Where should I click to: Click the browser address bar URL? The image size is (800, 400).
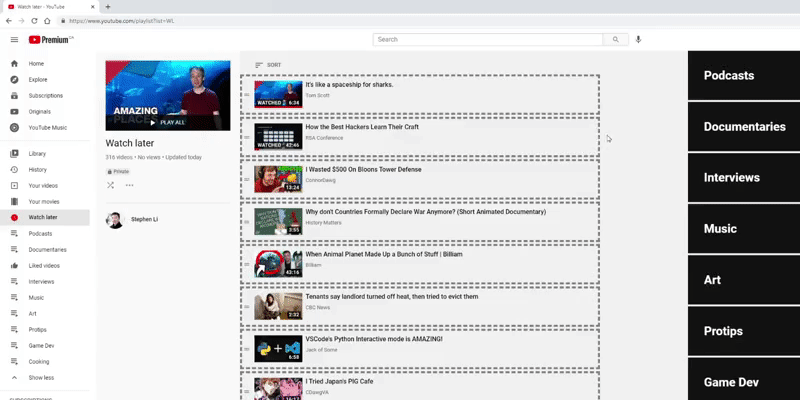coord(121,21)
